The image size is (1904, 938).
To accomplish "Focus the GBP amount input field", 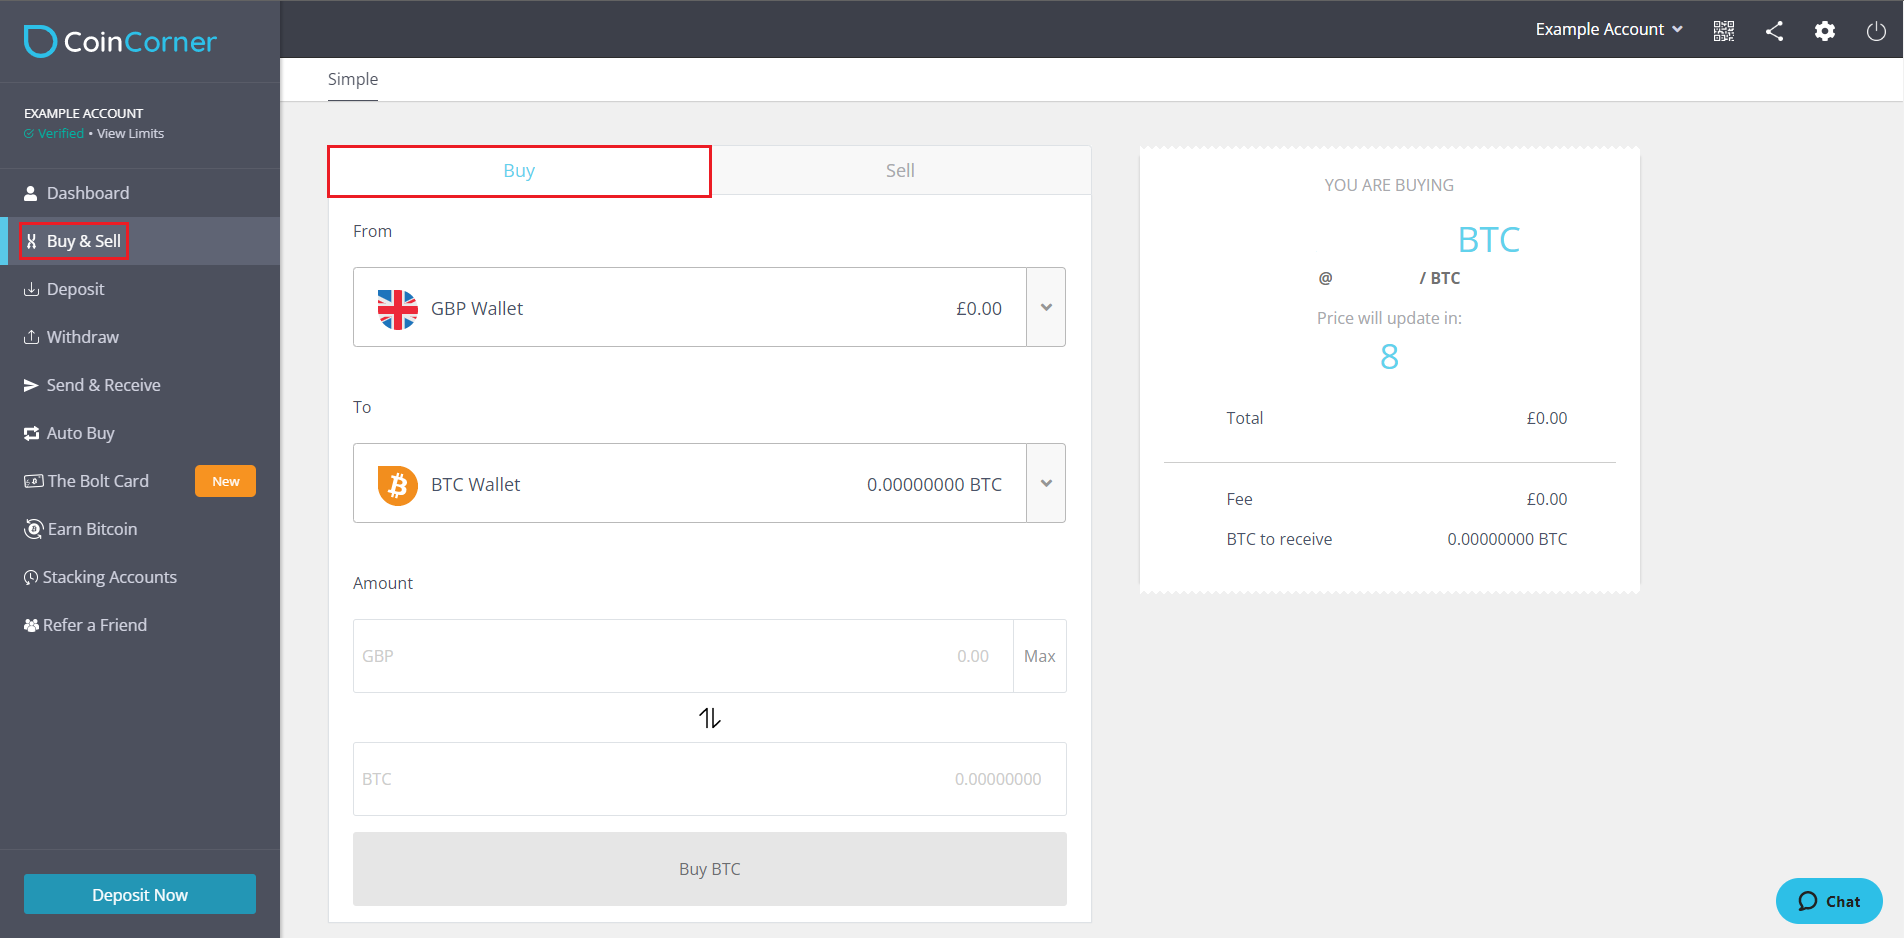I will (x=683, y=656).
